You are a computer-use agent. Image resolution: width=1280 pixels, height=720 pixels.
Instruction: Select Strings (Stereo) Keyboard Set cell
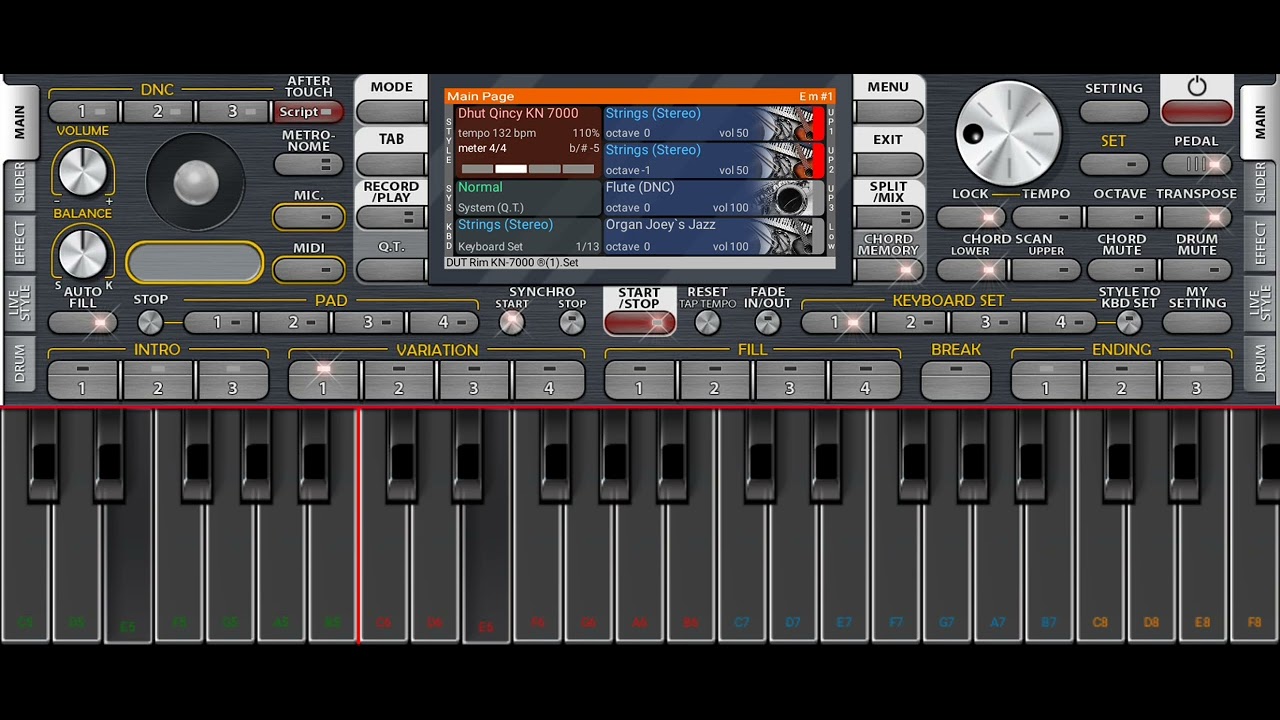(x=528, y=236)
